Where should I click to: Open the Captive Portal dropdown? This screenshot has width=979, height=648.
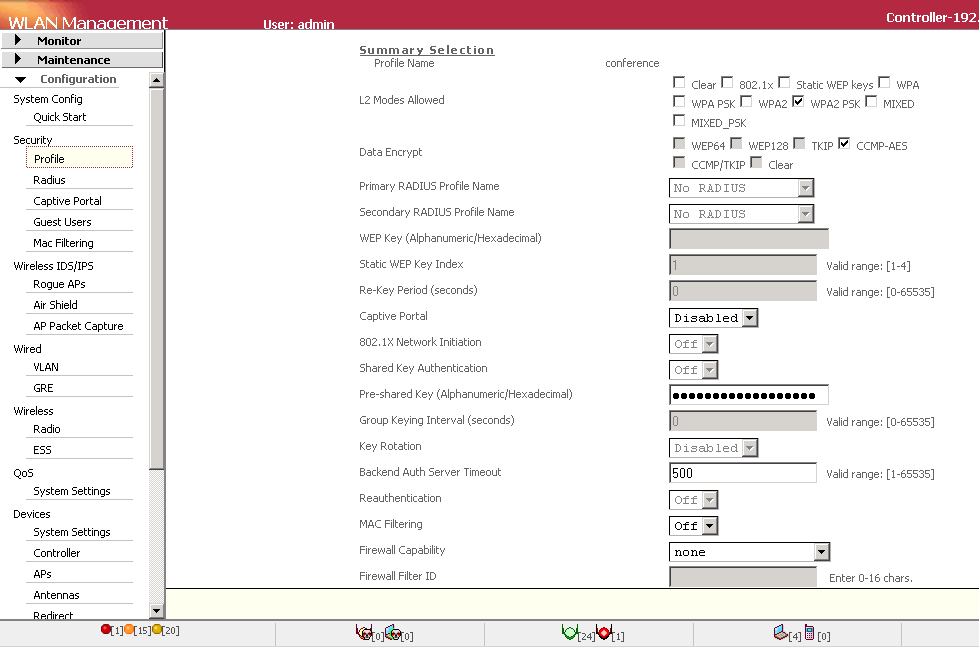click(714, 318)
